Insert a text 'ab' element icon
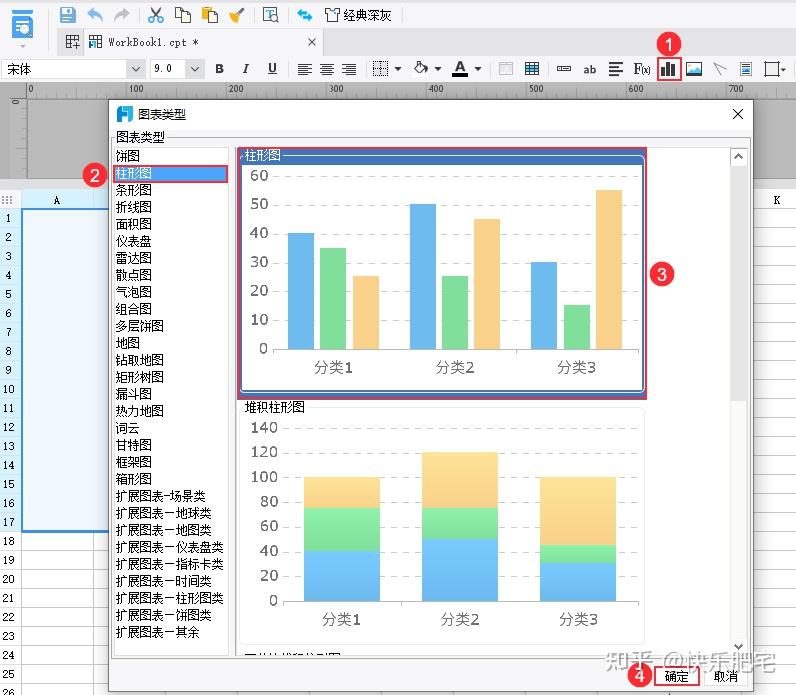 [589, 70]
